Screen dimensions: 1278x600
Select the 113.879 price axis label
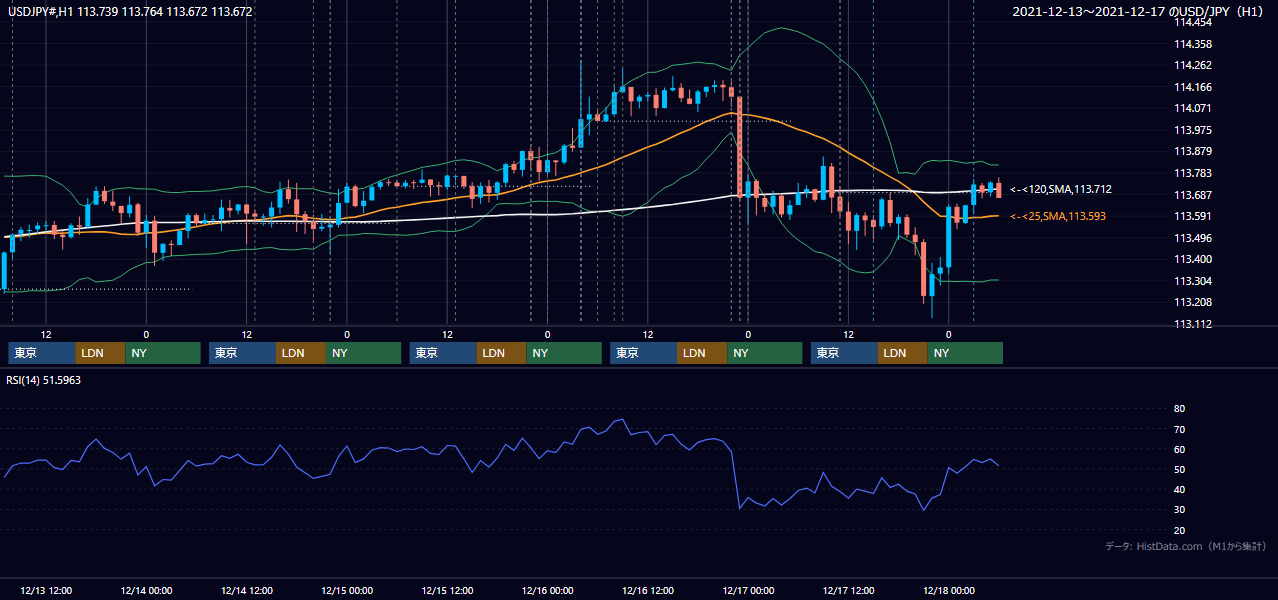click(1192, 151)
